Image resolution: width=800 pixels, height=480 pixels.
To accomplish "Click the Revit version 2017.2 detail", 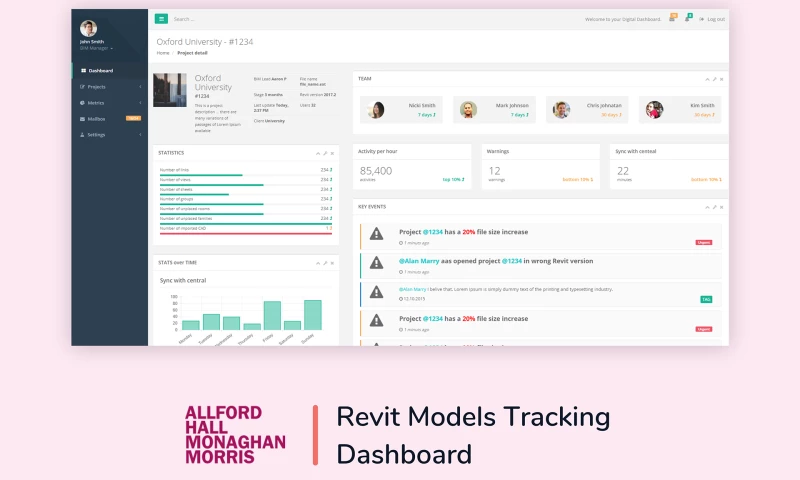I will coord(318,95).
